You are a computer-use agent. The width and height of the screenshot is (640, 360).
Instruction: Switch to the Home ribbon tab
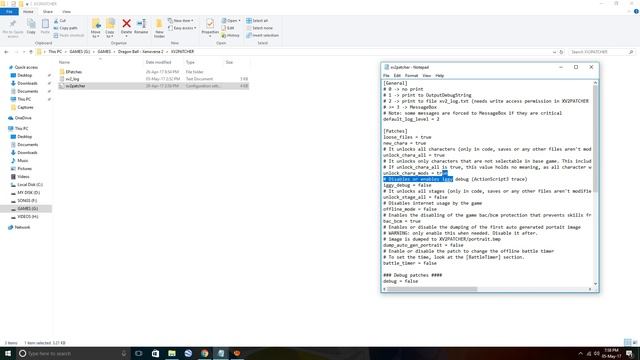click(28, 11)
